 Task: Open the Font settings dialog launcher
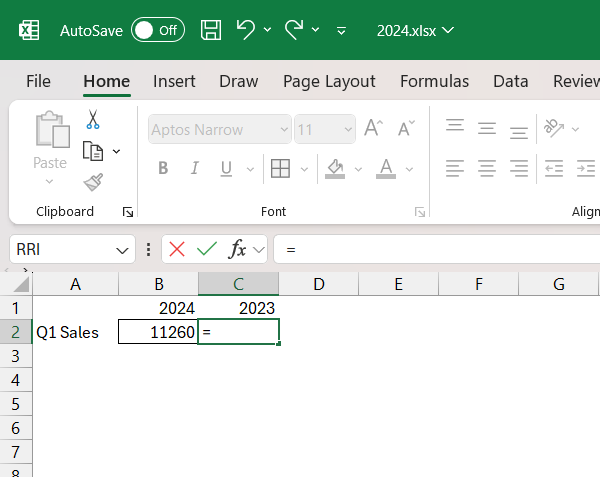pos(420,212)
